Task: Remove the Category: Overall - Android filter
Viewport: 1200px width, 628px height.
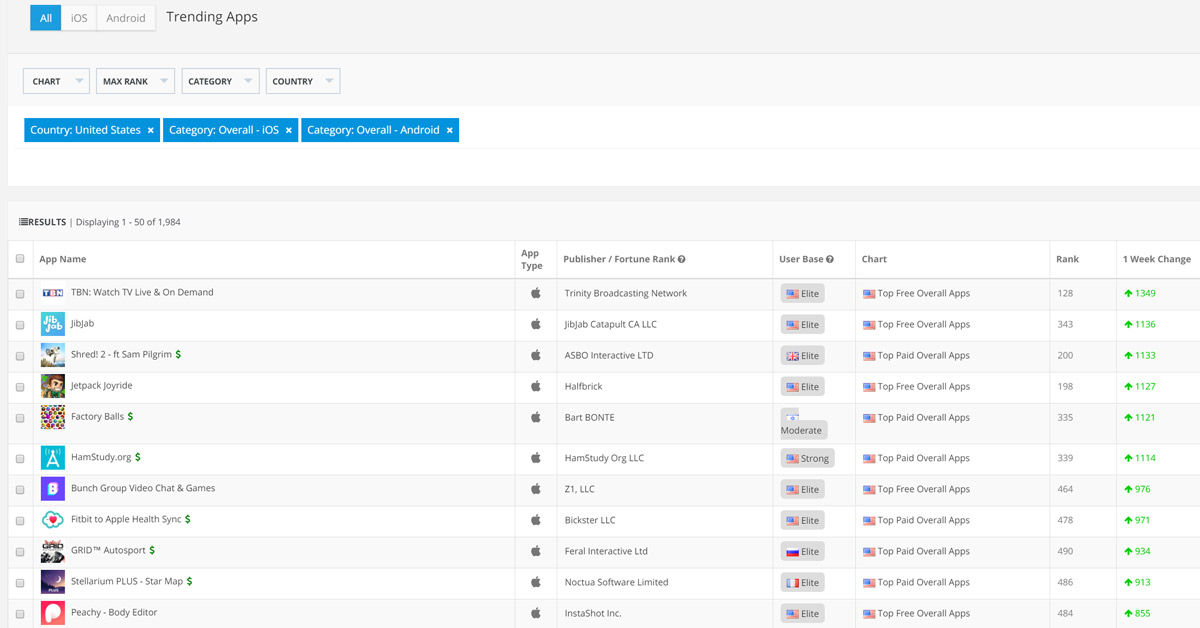Action: pyautogui.click(x=449, y=130)
